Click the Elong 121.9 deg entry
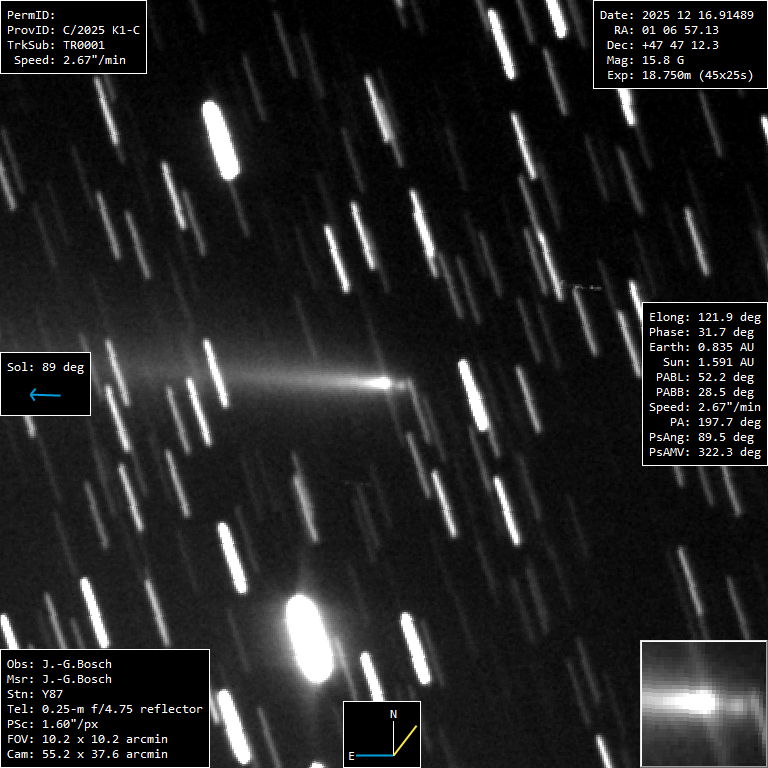The width and height of the screenshot is (768, 768). tap(705, 317)
